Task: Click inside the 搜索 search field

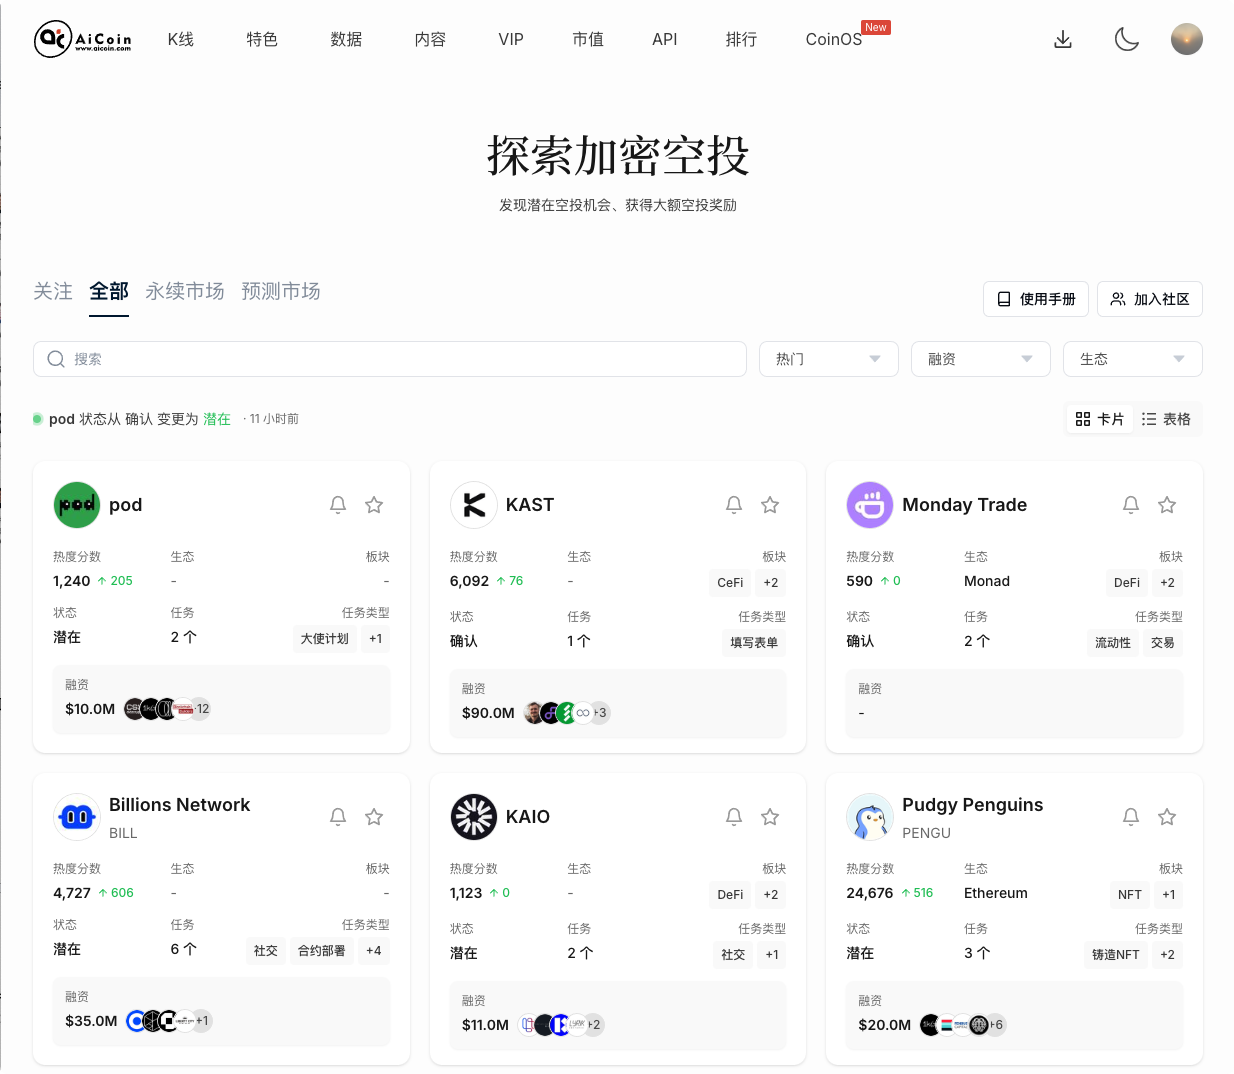Action: (x=390, y=359)
